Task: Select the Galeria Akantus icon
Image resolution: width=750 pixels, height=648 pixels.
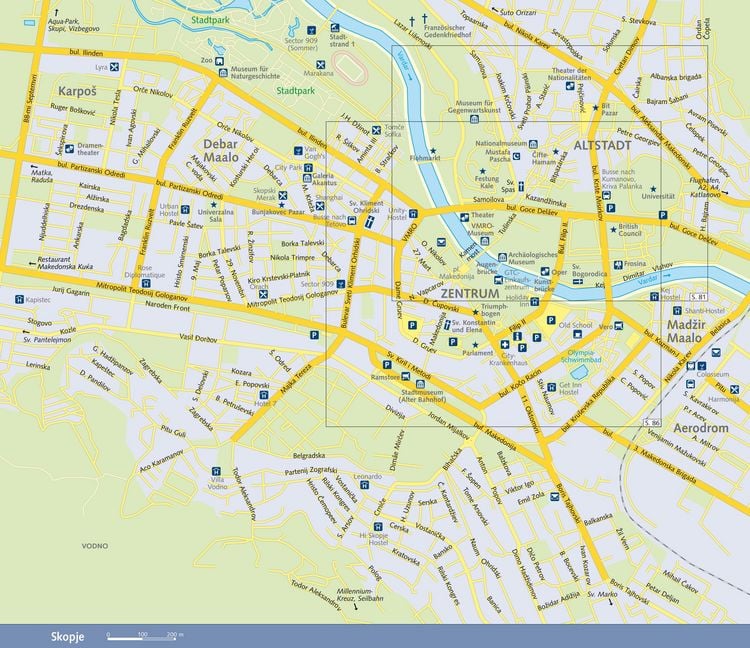Action: [307, 178]
